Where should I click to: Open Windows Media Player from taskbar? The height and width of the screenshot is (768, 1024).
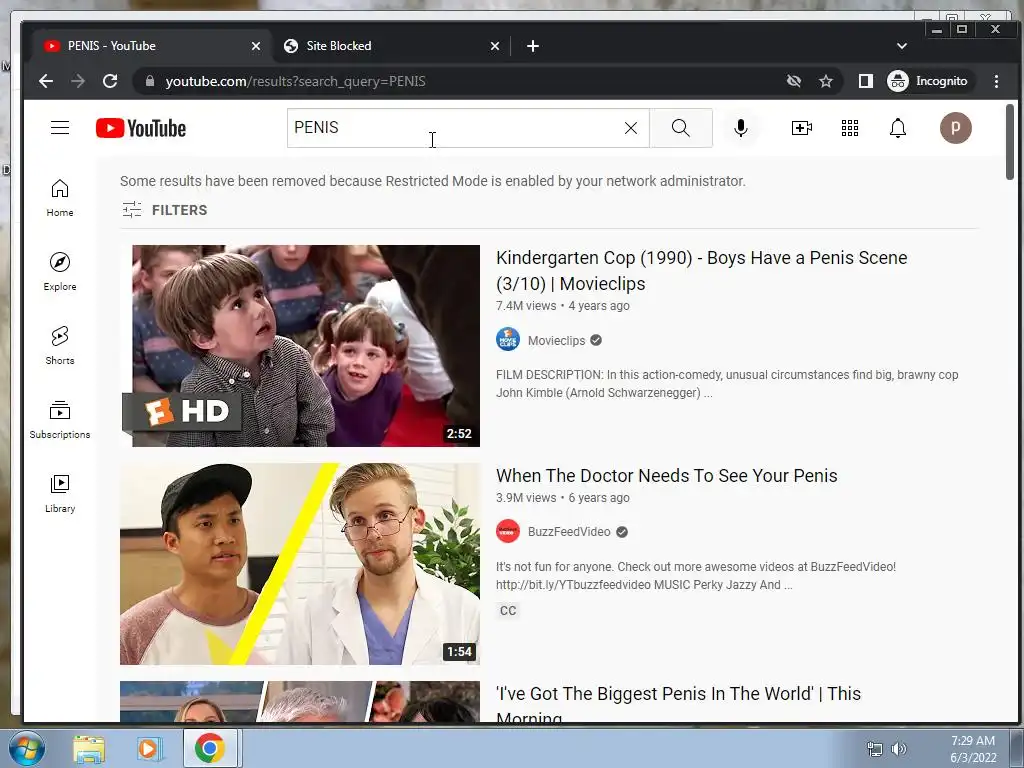pos(148,748)
